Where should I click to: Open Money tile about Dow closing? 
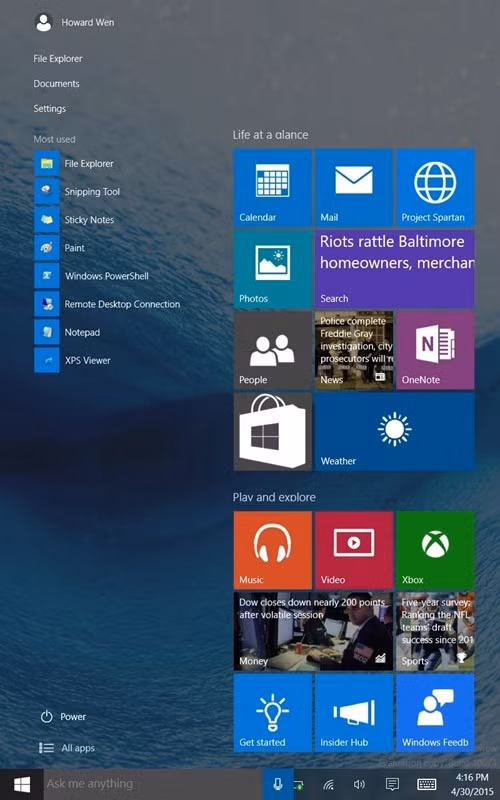[x=313, y=632]
